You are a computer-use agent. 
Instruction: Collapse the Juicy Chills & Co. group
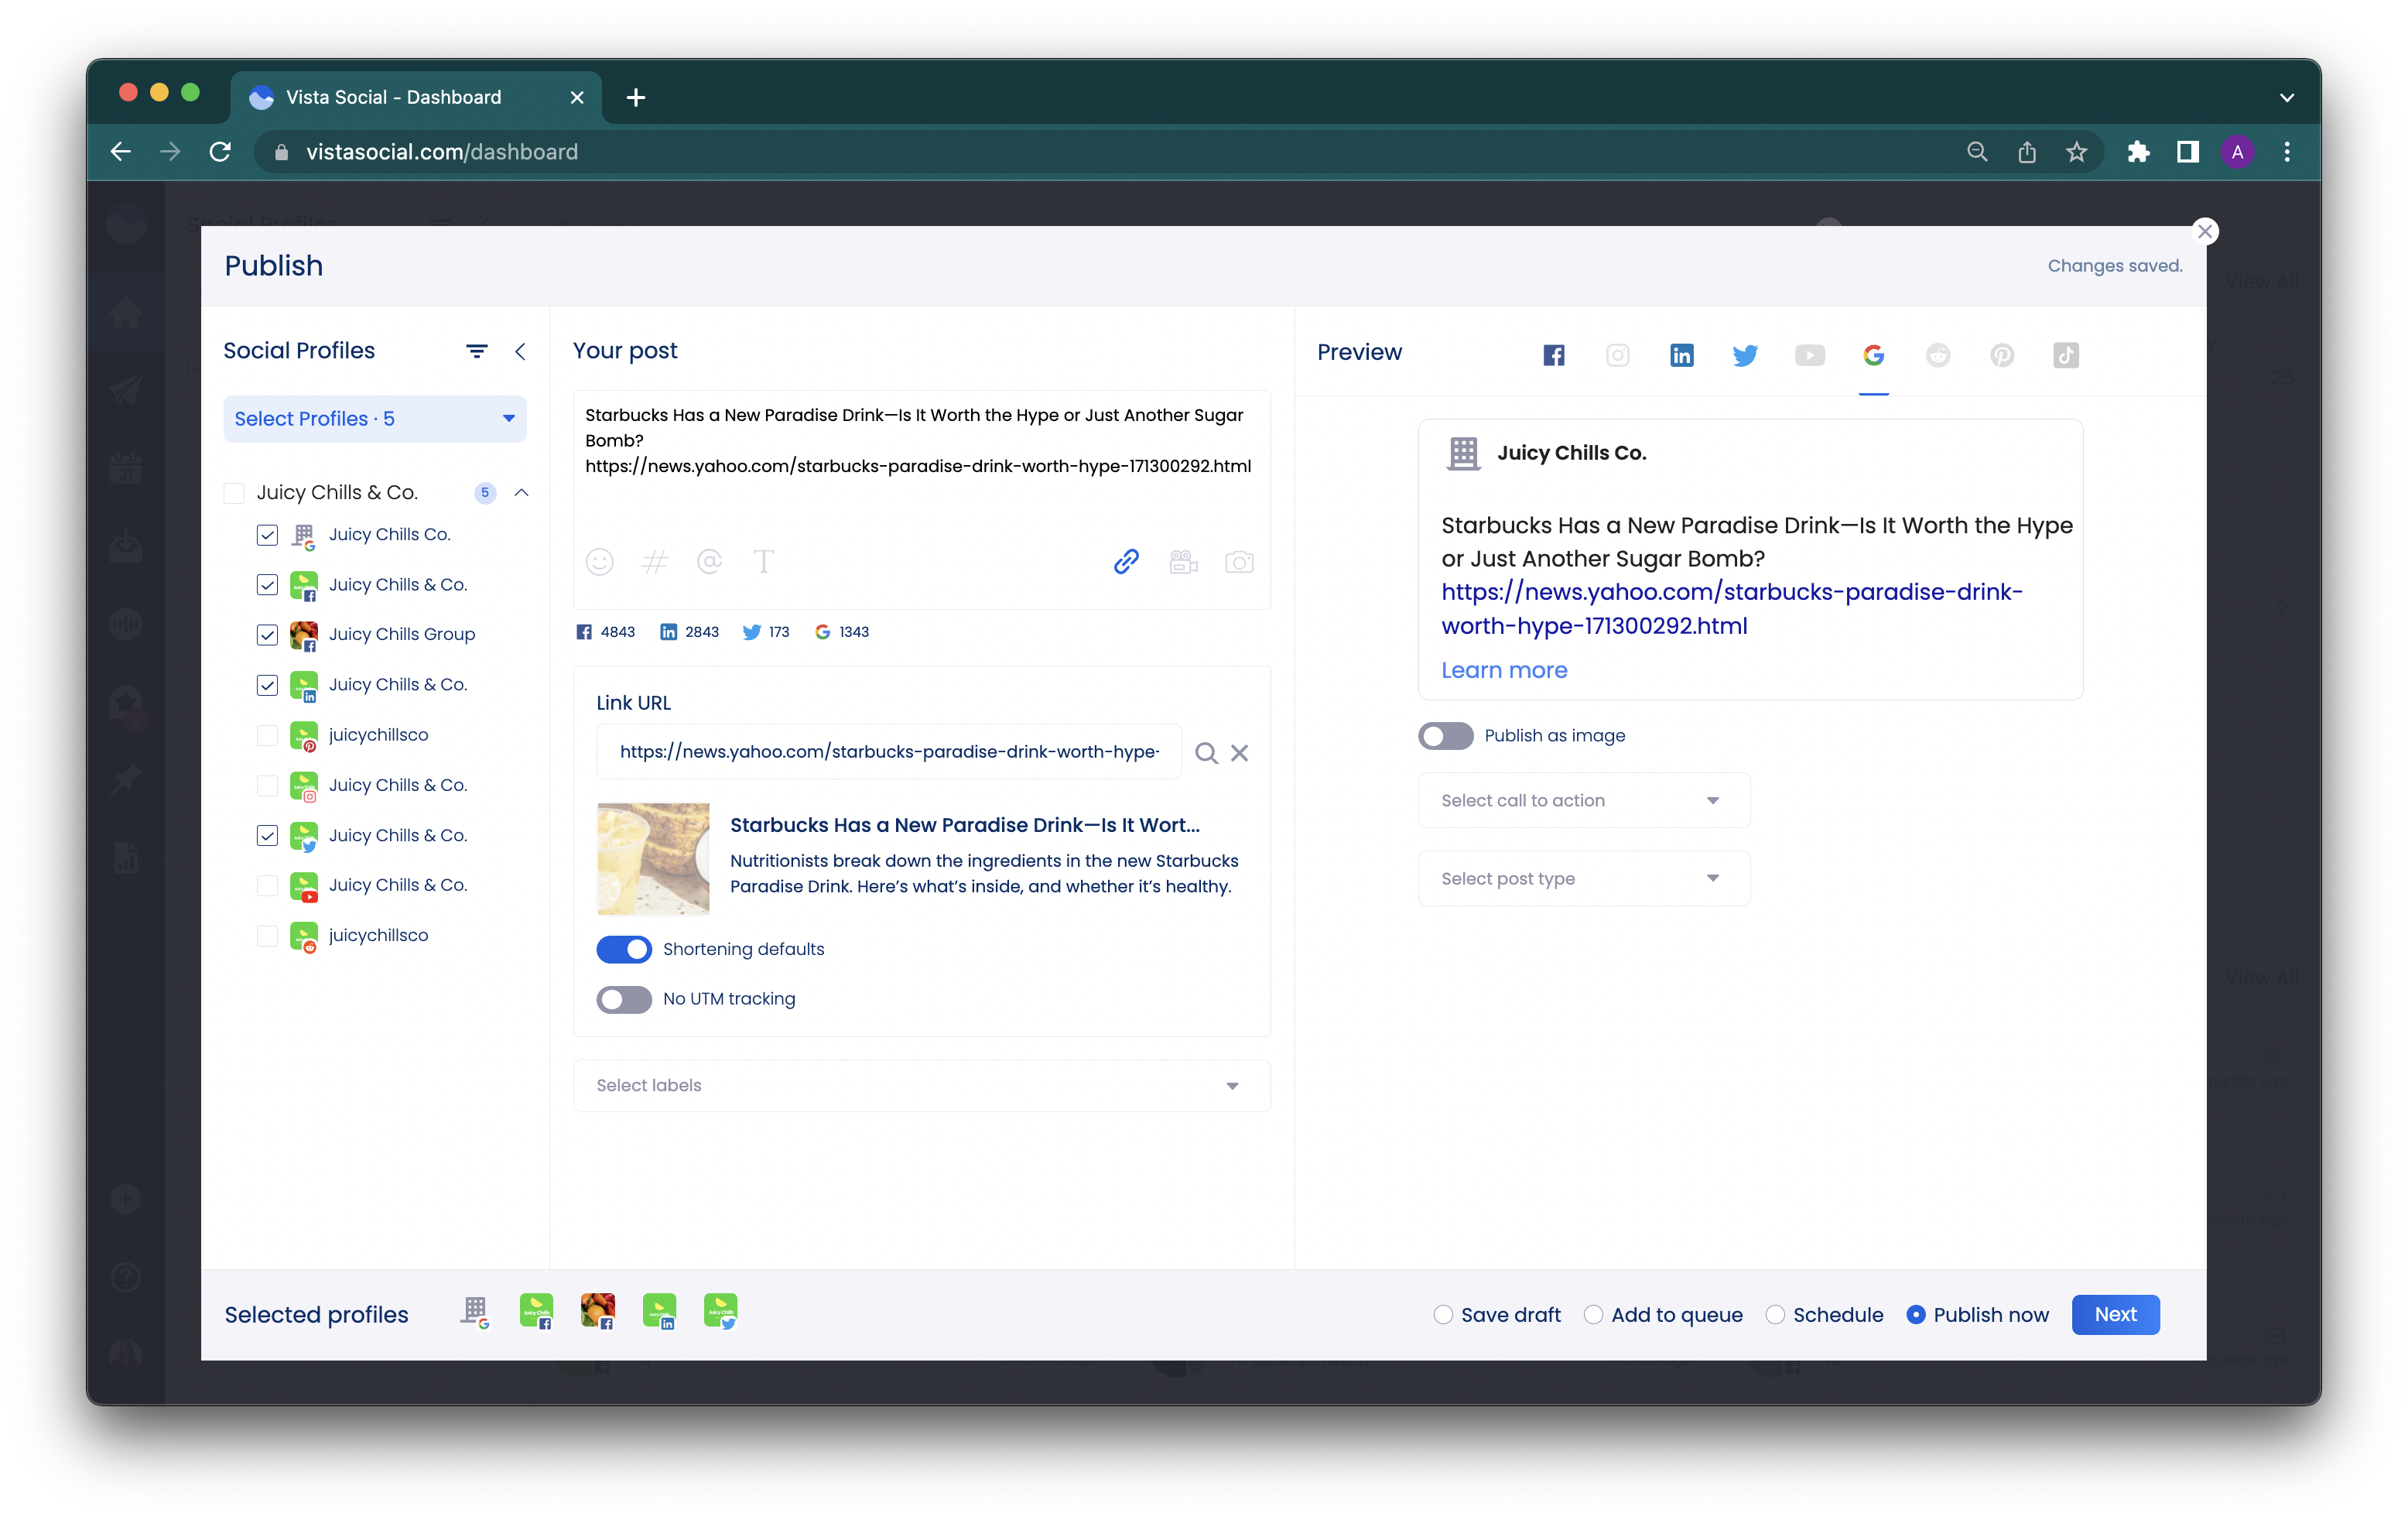[521, 493]
